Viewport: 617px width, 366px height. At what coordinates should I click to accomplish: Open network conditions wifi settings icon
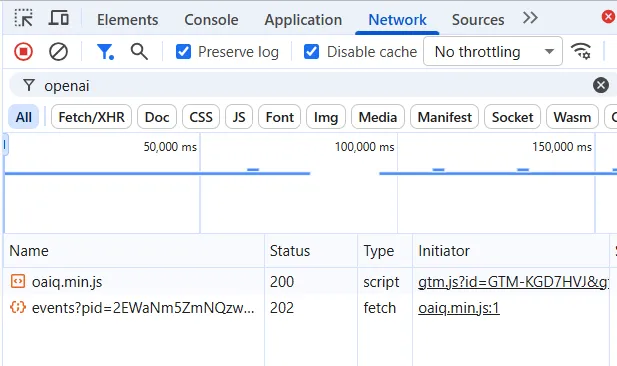coord(581,51)
